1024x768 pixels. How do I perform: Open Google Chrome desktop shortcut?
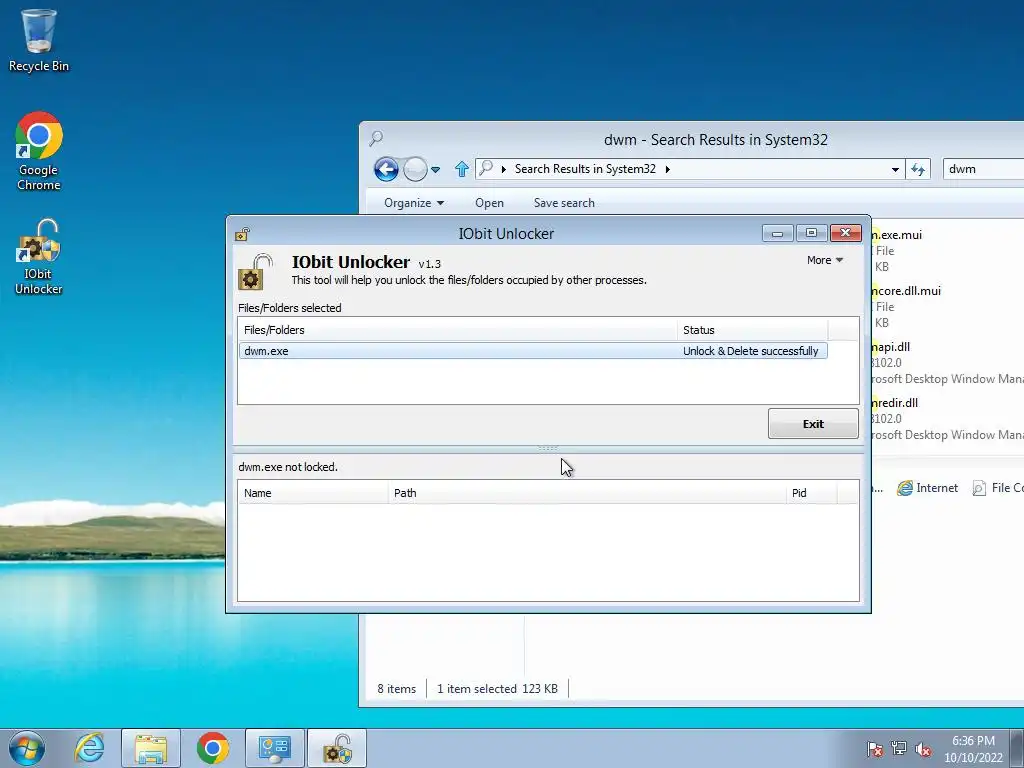coord(39,151)
